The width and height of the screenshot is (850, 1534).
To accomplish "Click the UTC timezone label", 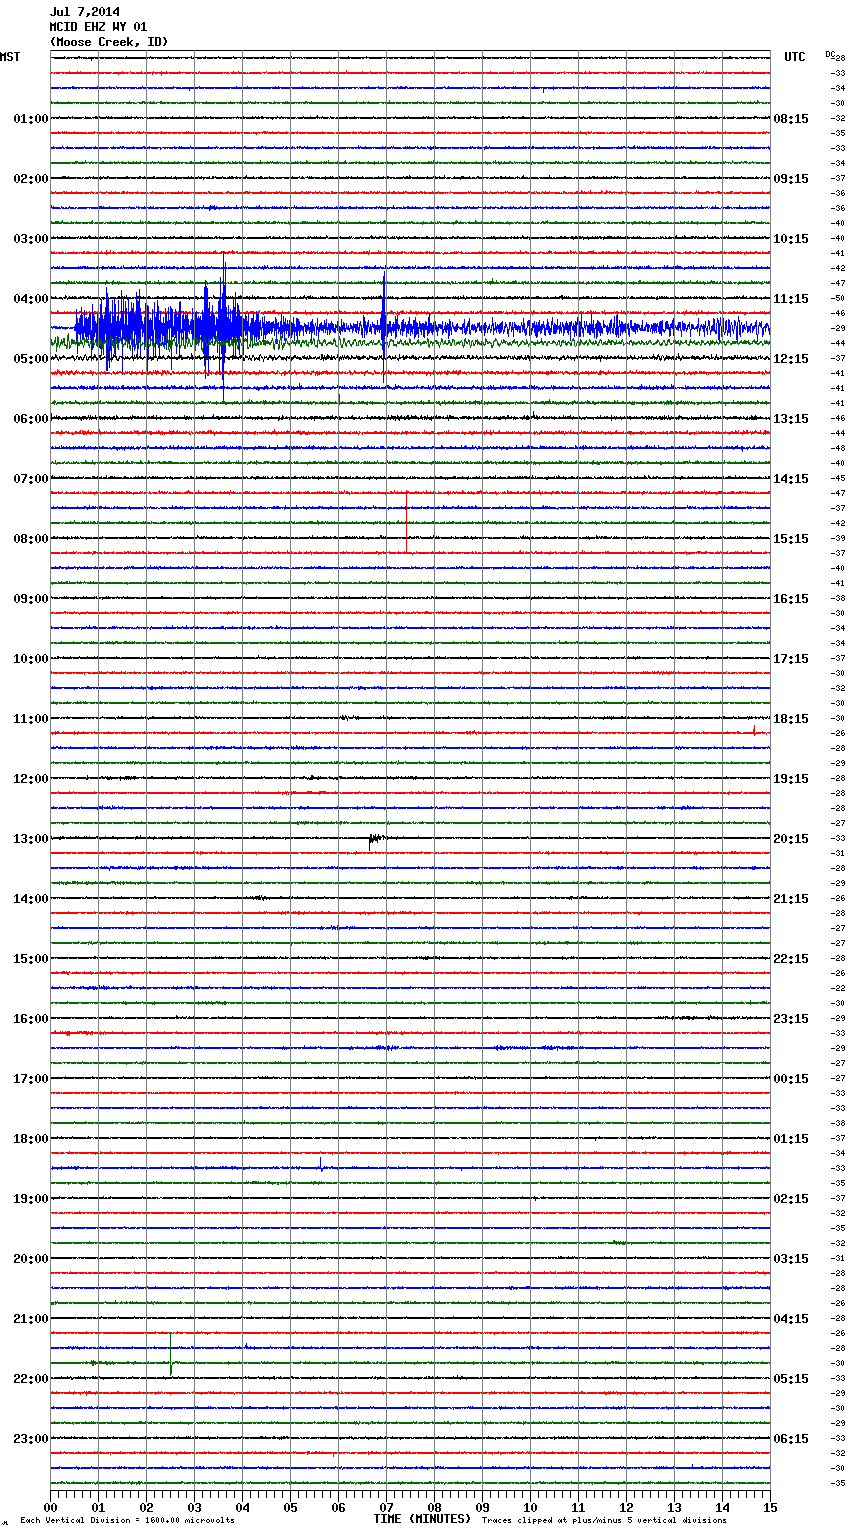I will coord(795,57).
